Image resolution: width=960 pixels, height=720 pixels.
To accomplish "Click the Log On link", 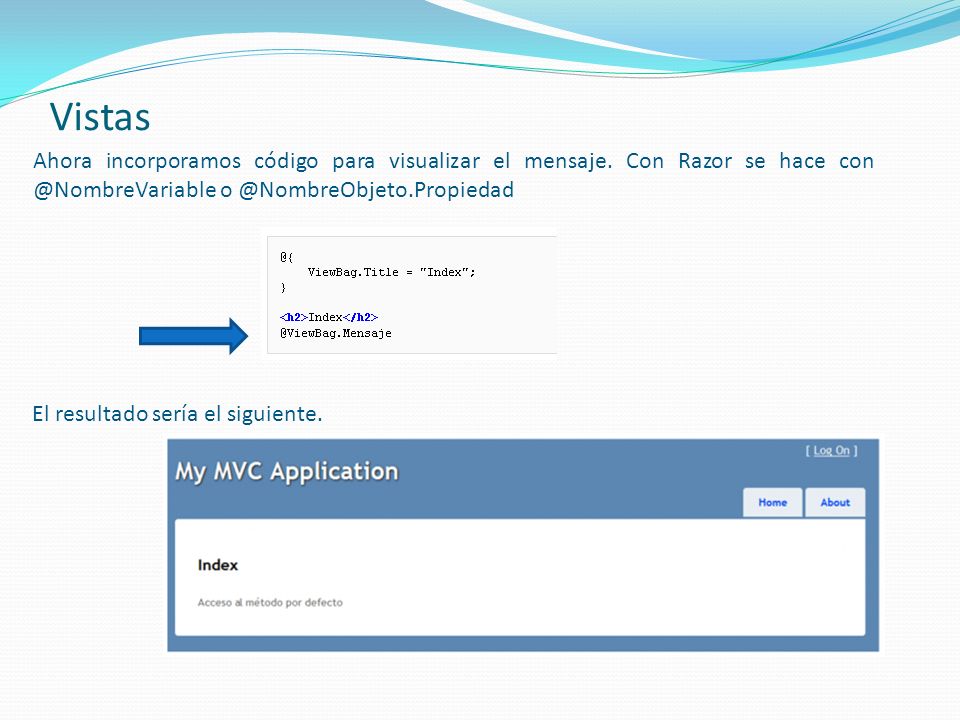I will coord(831,451).
